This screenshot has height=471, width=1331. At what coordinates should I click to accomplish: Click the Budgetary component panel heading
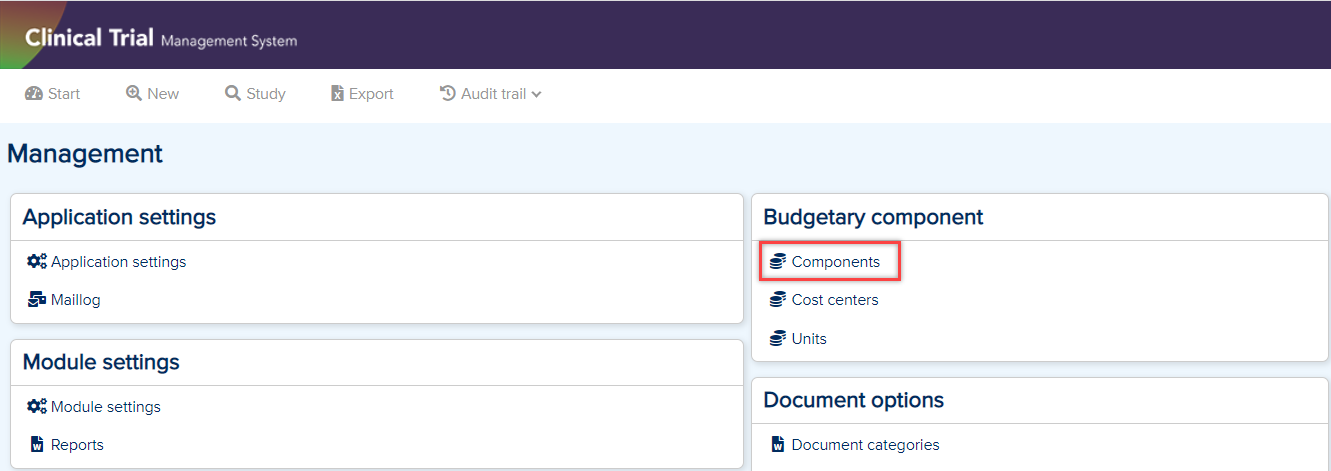[x=873, y=217]
